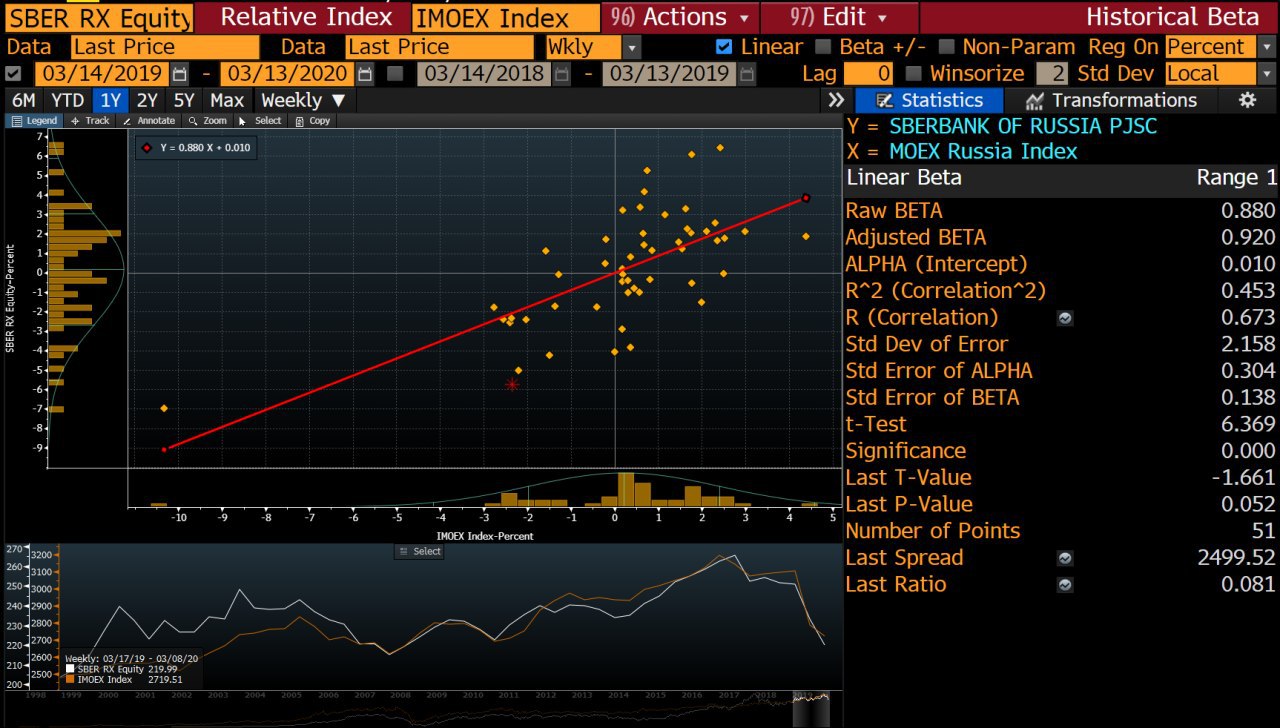The width and height of the screenshot is (1280, 728).
Task: Select the 1Y time range
Action: [x=111, y=100]
